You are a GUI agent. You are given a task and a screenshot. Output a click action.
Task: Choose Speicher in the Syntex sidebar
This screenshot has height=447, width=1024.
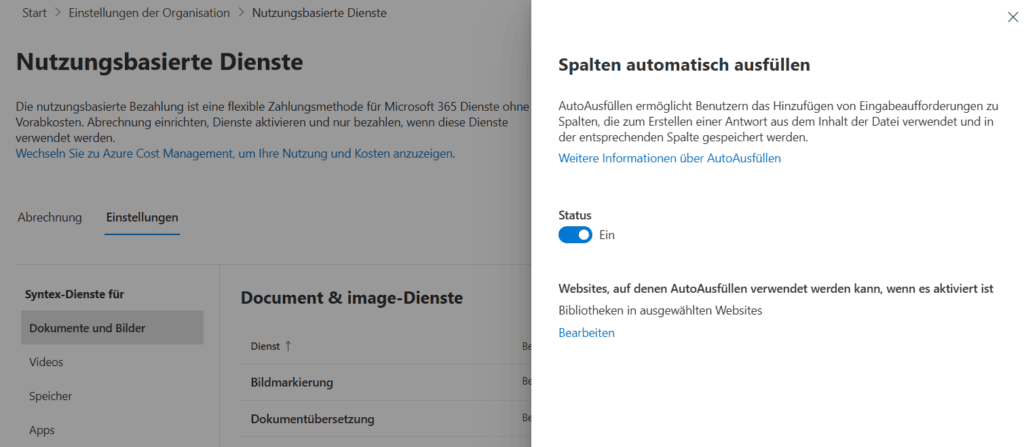(x=50, y=396)
